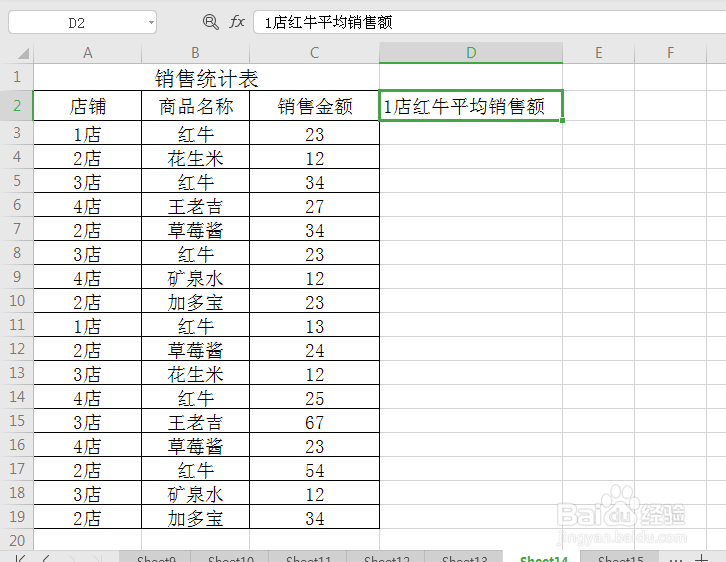Click cell C17 with value 54

pyautogui.click(x=314, y=470)
